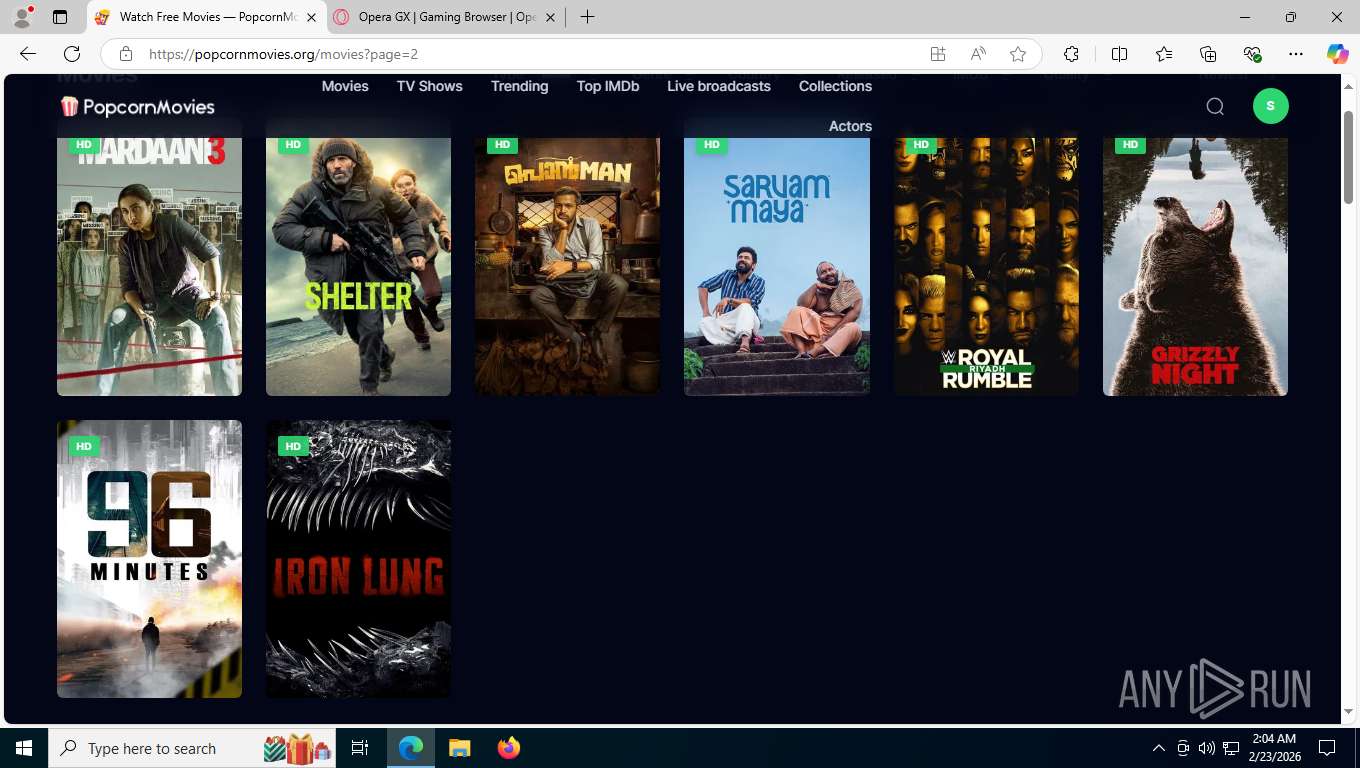Viewport: 1360px width, 768px height.
Task: Open the Extensions puzzle icon
Action: (x=1071, y=54)
